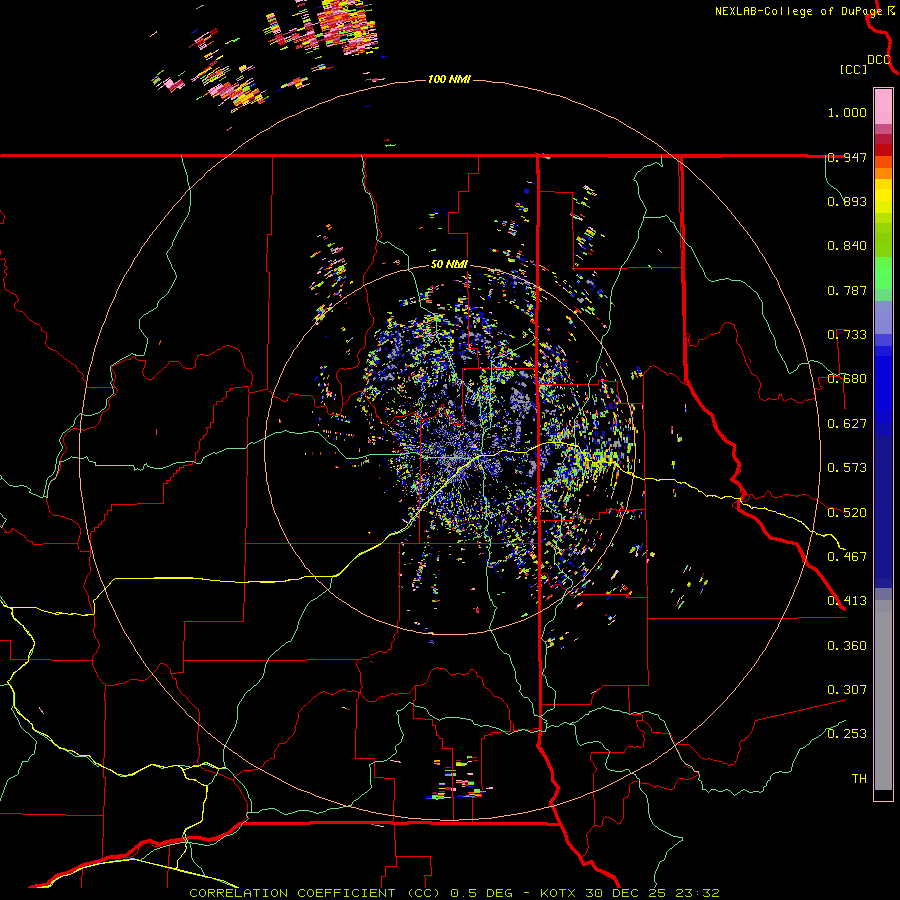This screenshot has height=900, width=900.
Task: Click the 0.680 color scale value
Action: [847, 379]
